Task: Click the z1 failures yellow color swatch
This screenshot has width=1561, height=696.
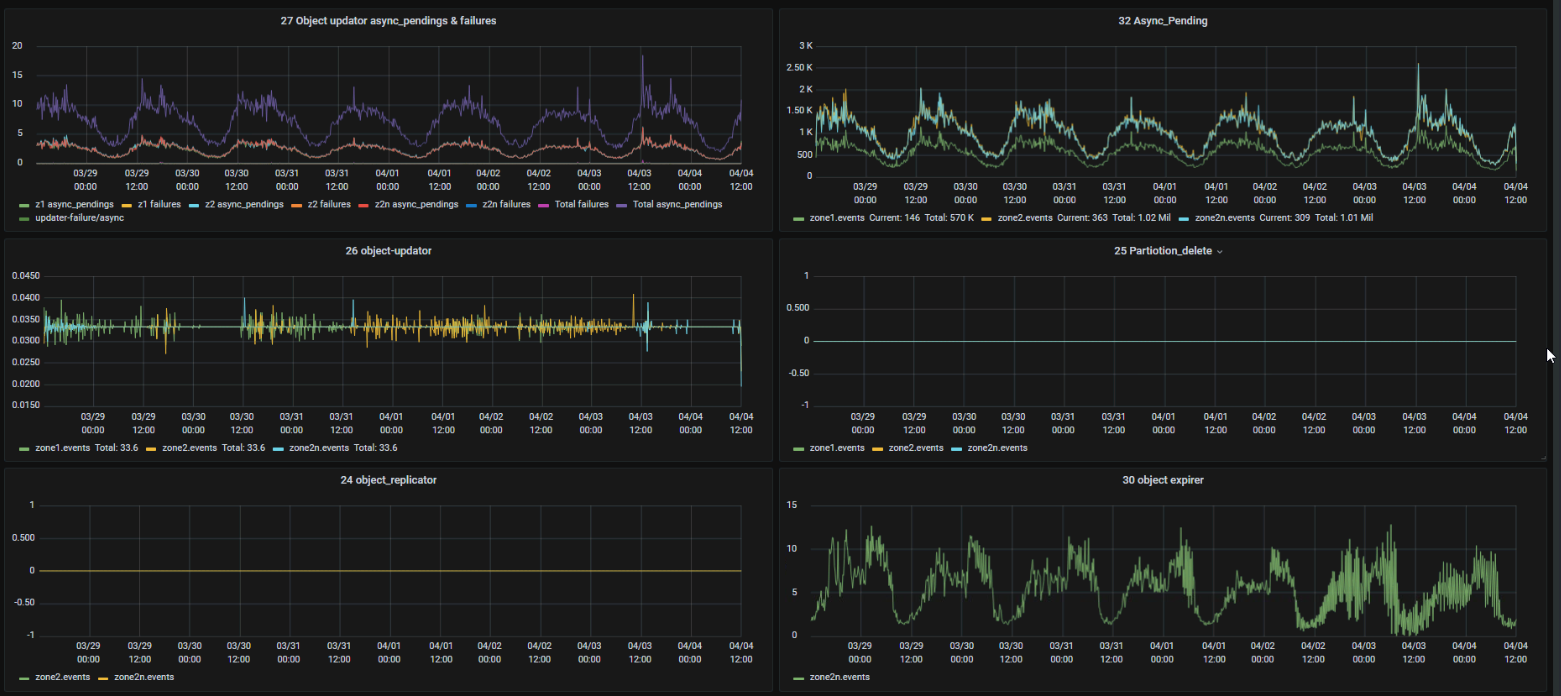Action: tap(125, 204)
